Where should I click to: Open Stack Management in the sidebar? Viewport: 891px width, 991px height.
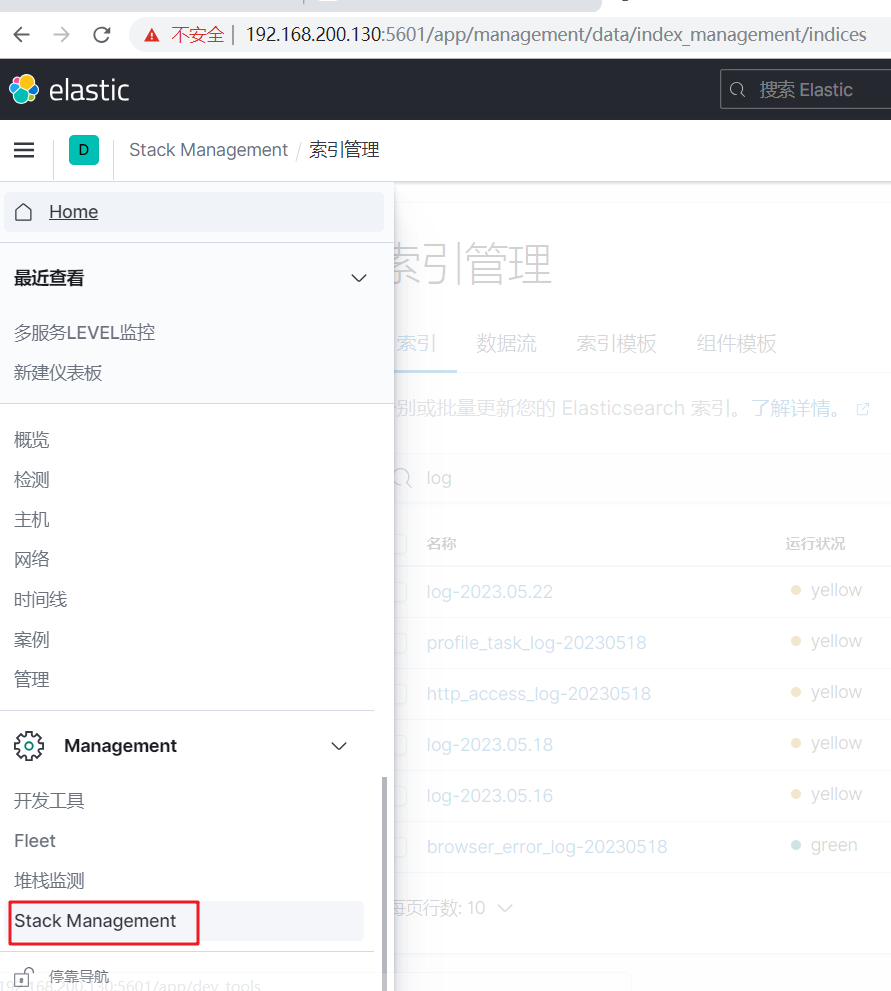[95, 921]
